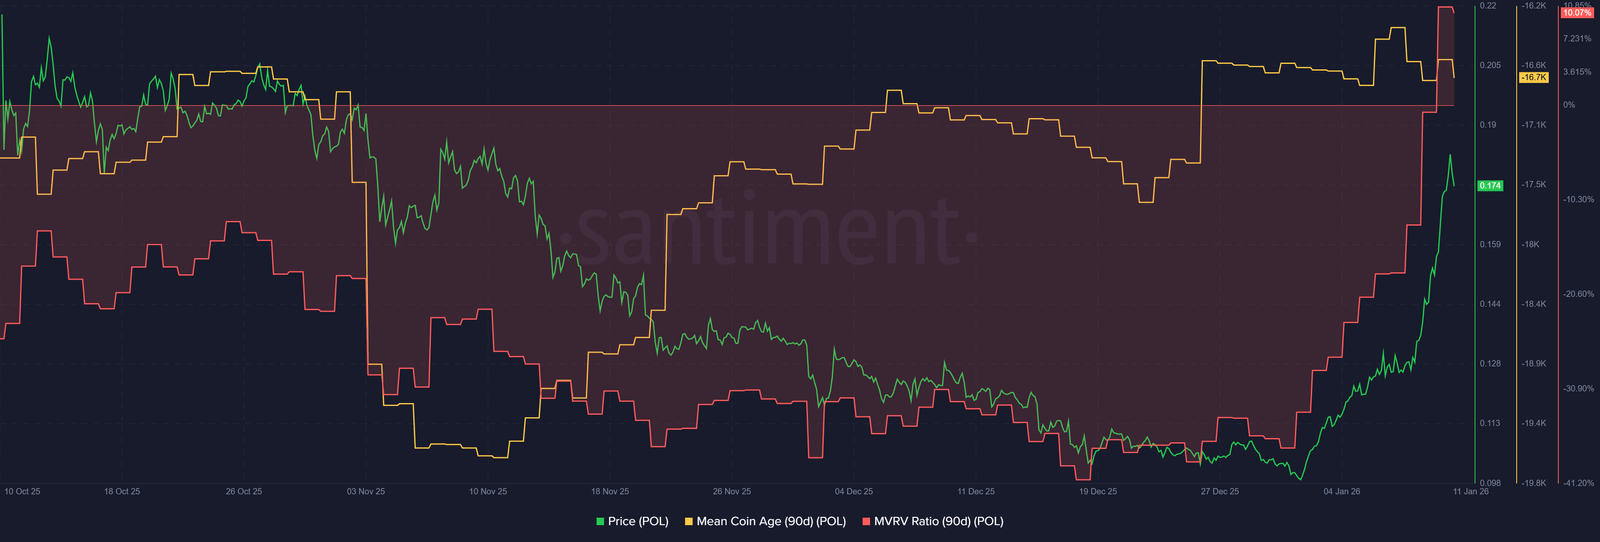Click the 26 Nov 25 axis date
Screen dimensions: 1600x542
(732, 492)
